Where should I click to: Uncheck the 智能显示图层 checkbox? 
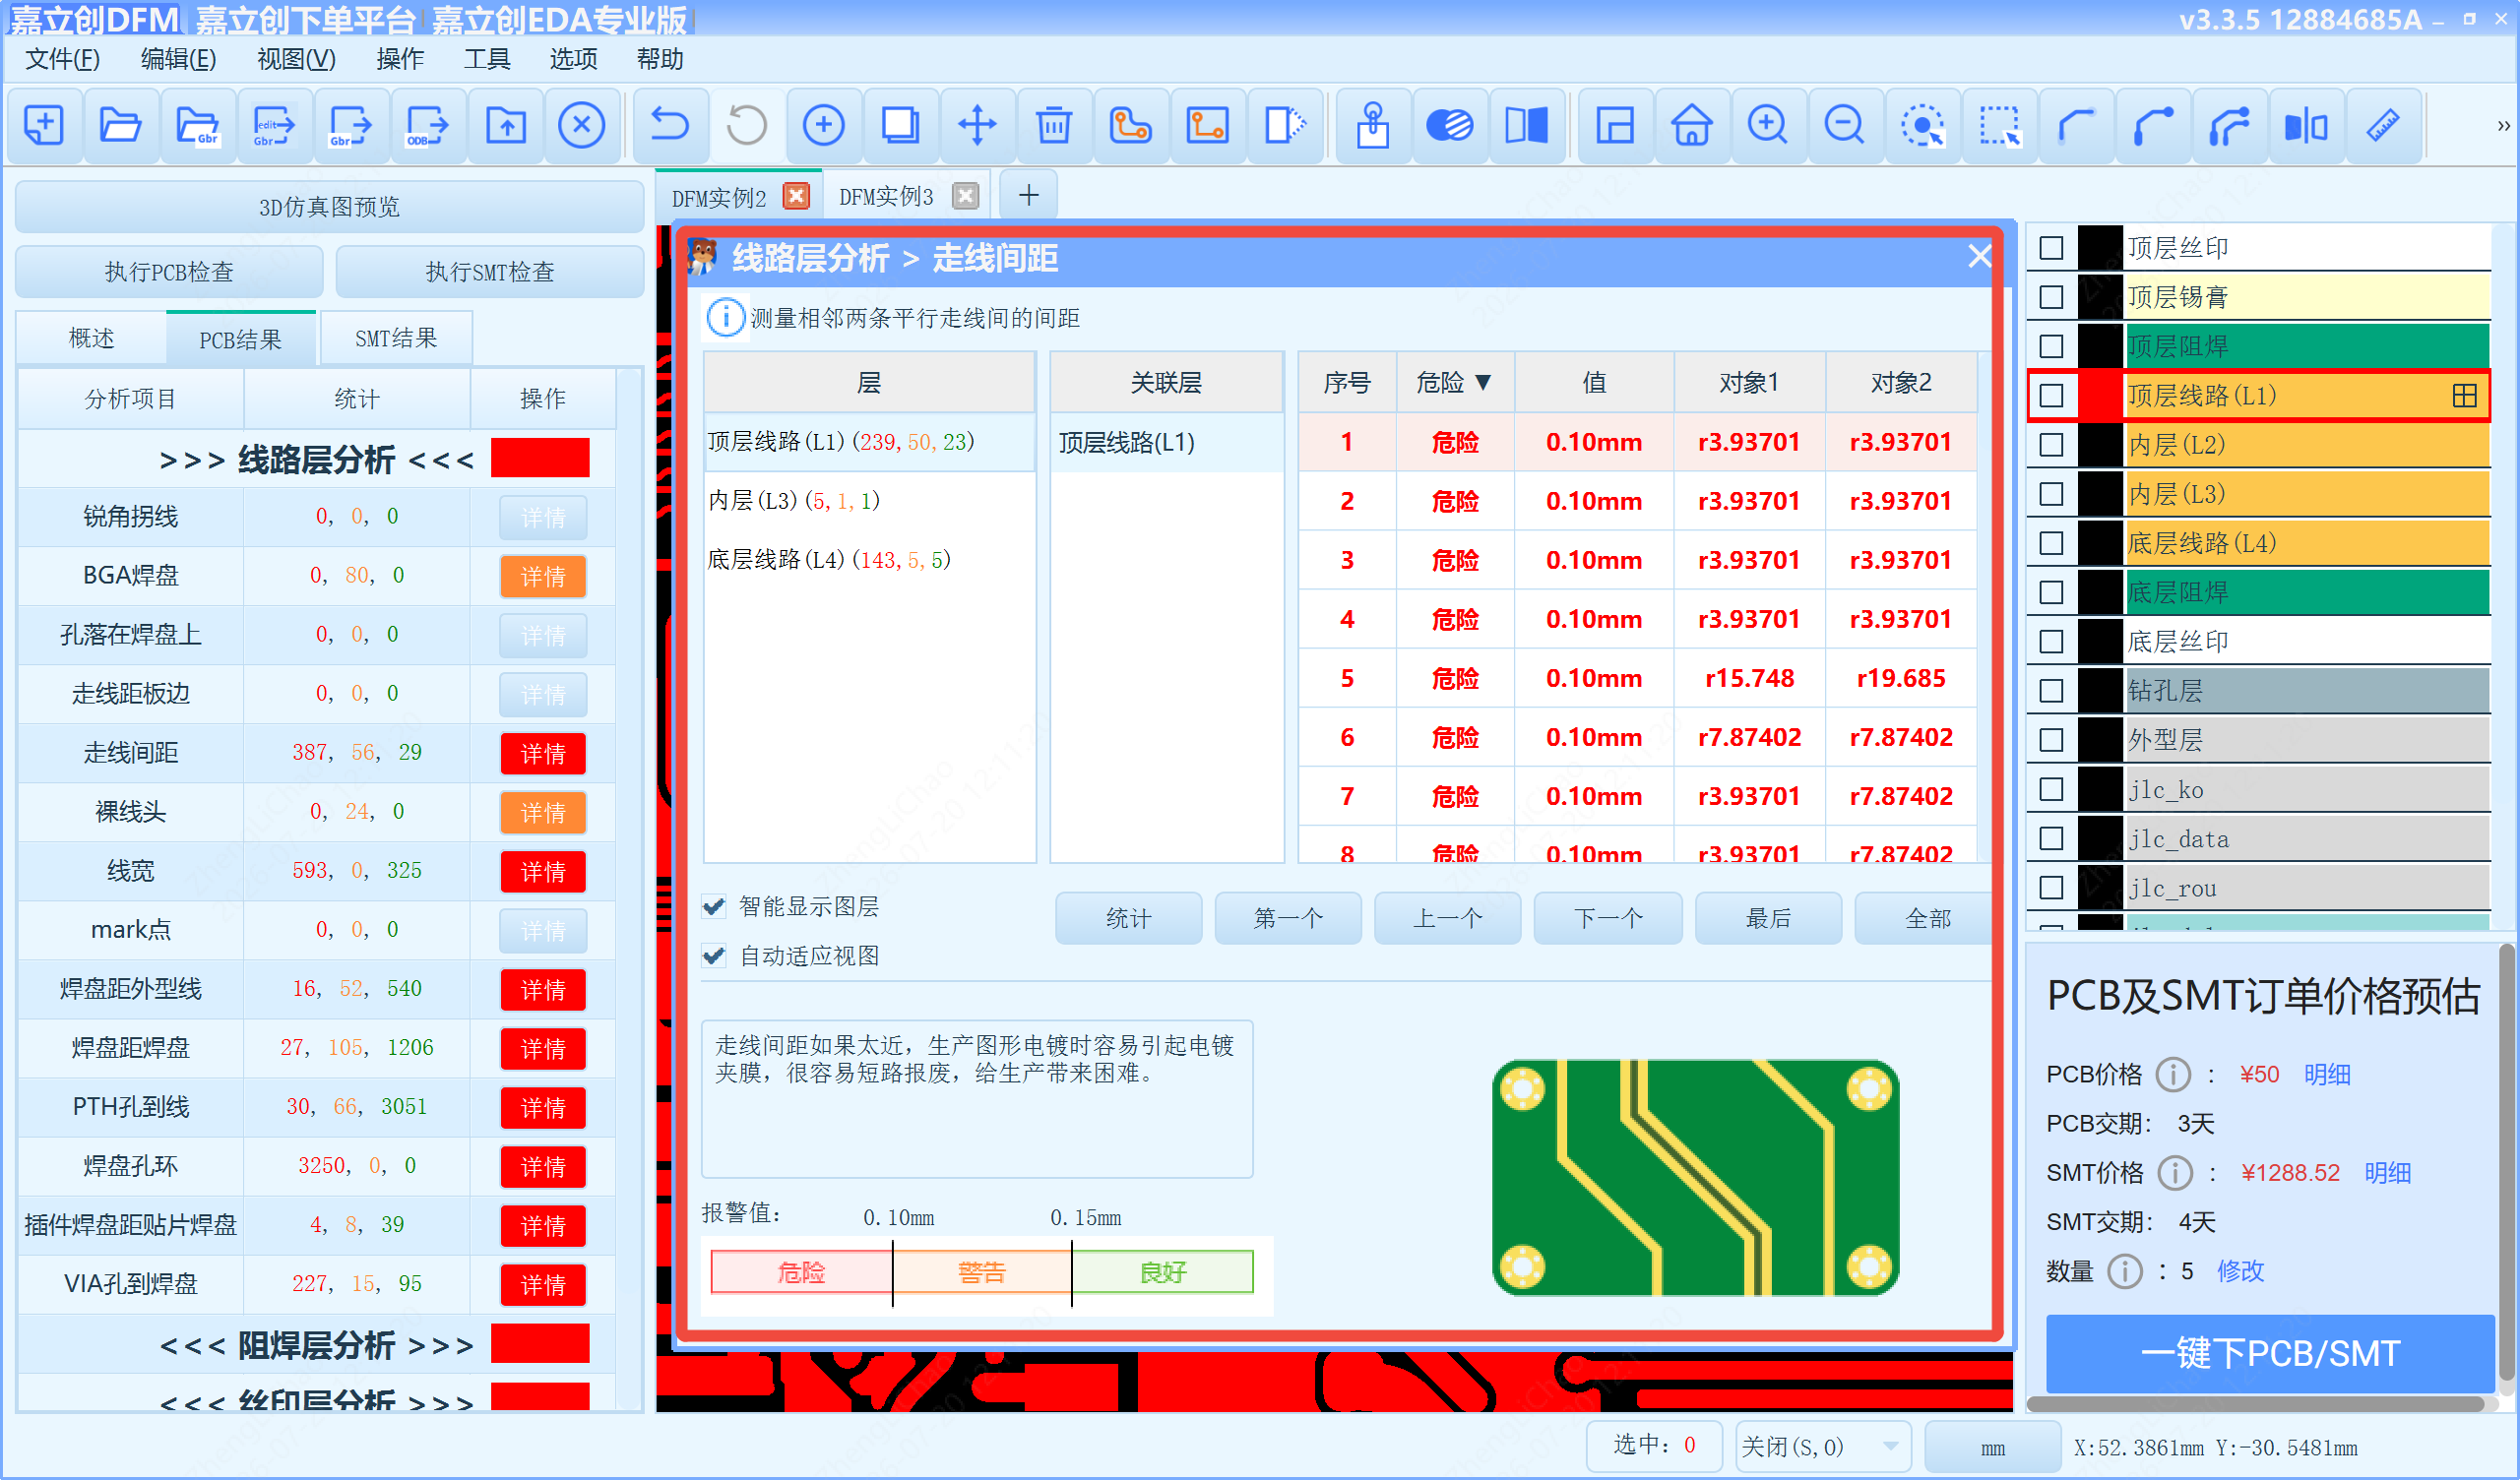tap(714, 907)
